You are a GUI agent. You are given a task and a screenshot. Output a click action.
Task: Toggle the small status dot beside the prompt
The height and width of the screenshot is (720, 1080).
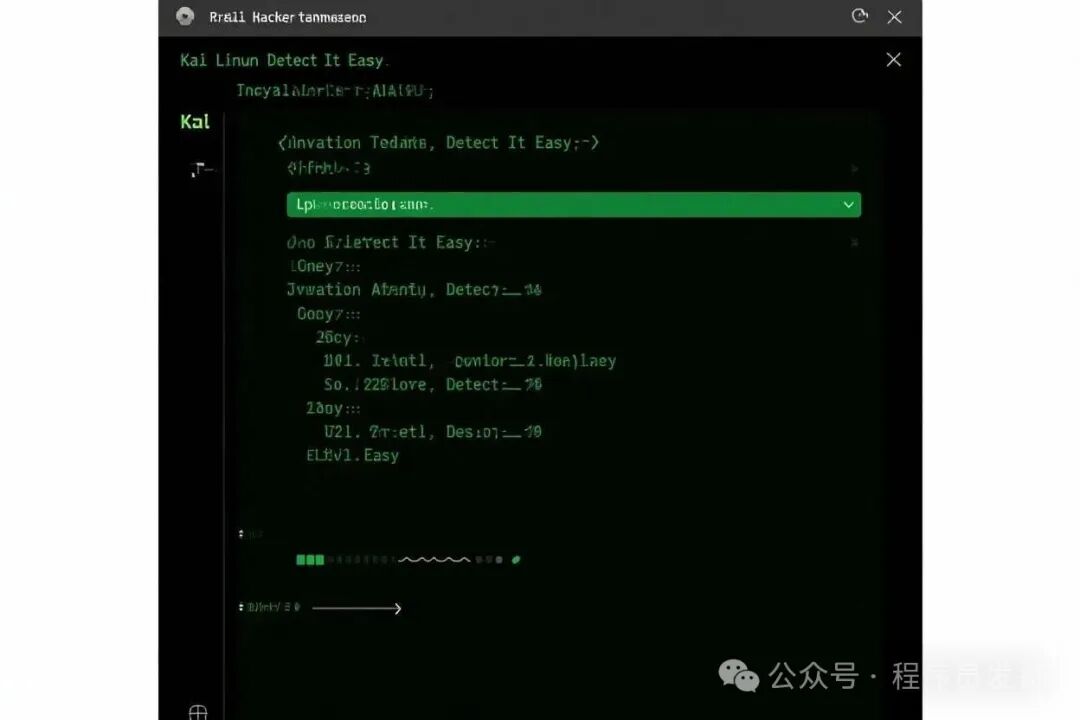pyautogui.click(x=243, y=533)
